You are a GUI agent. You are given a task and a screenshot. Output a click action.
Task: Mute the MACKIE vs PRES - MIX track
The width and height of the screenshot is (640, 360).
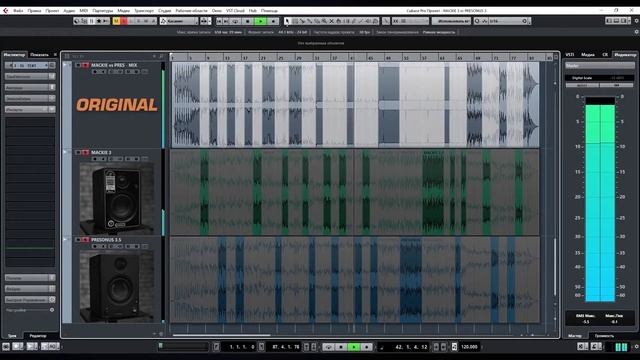(78, 65)
